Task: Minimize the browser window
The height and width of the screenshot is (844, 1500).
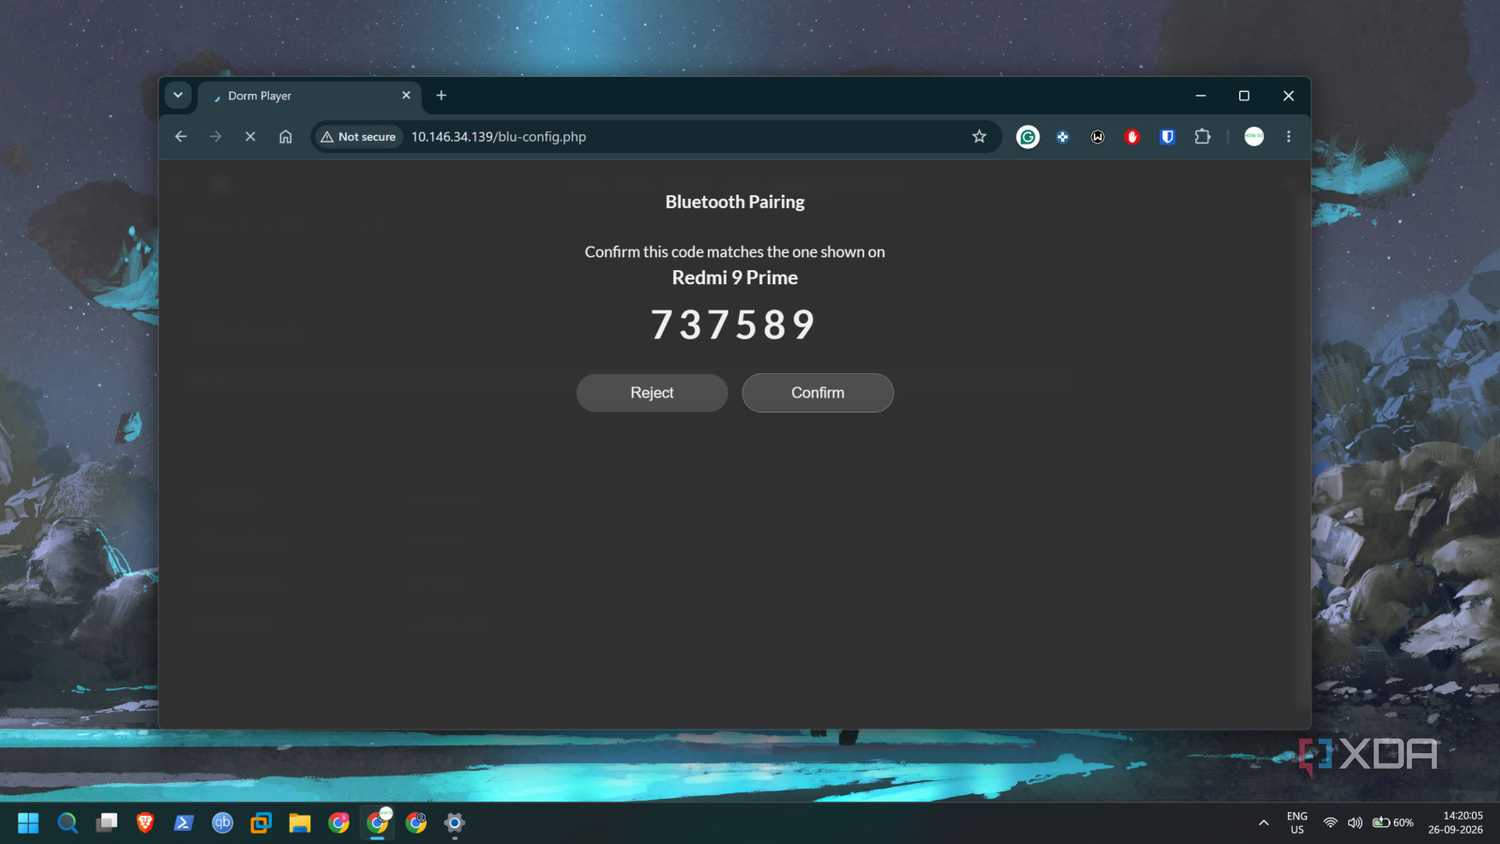Action: click(1200, 96)
